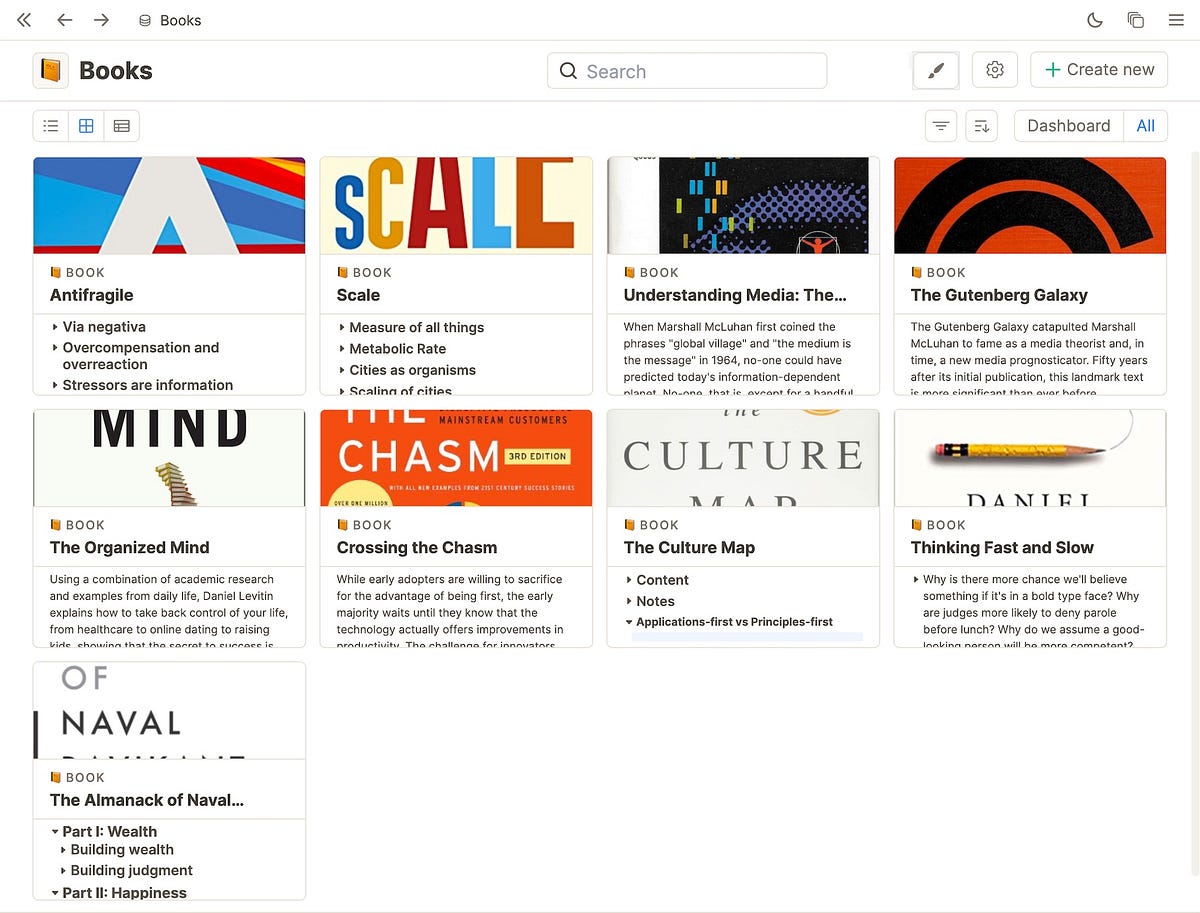
Task: Expand Via negativa in Antifragile
Action: pyautogui.click(x=54, y=327)
